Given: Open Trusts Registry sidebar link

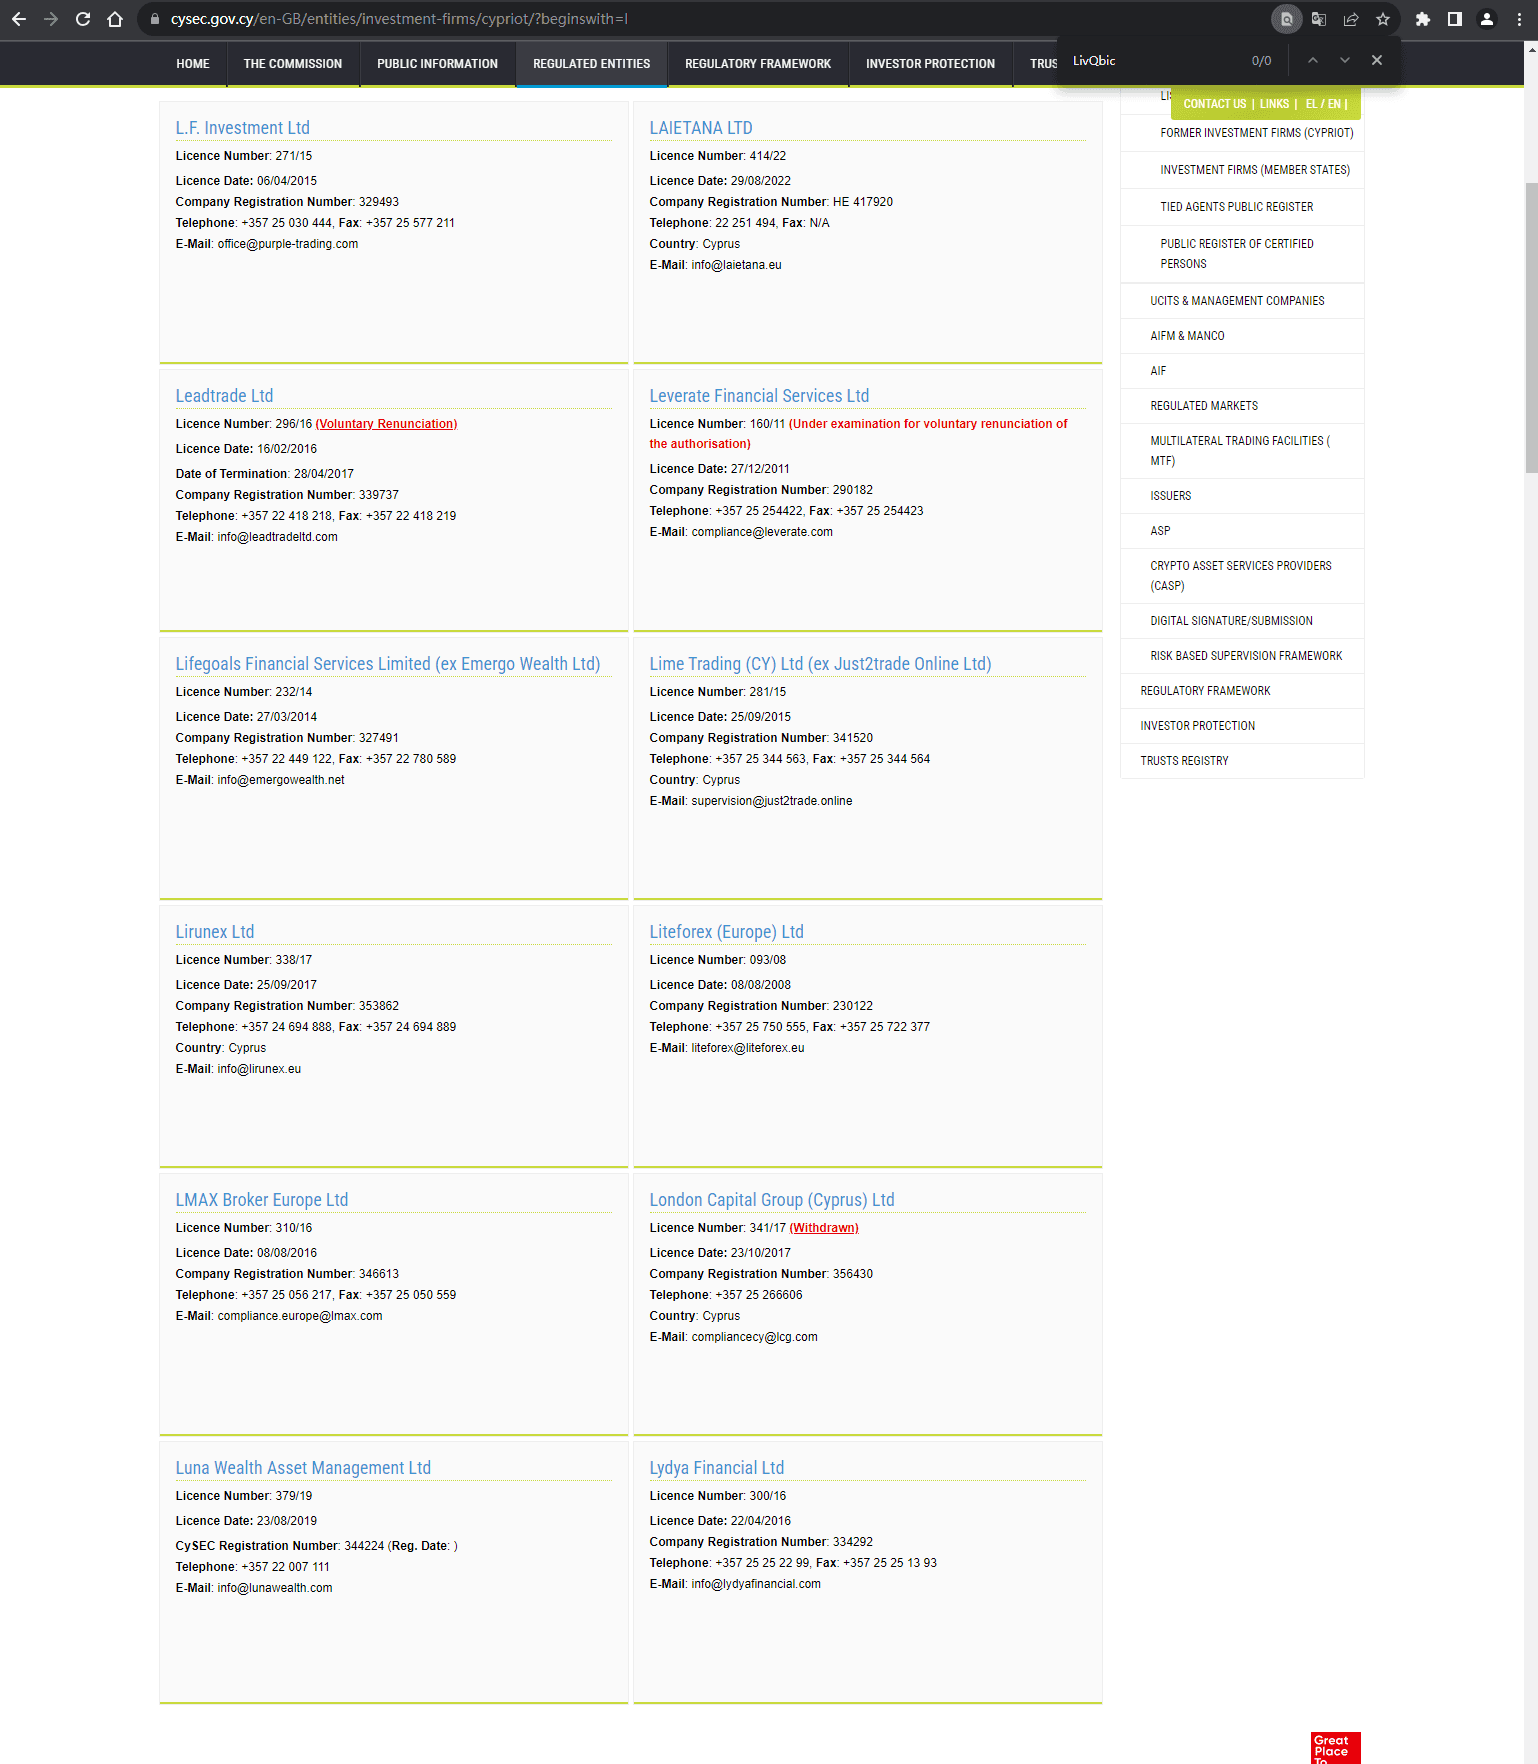Looking at the screenshot, I should coord(1184,761).
